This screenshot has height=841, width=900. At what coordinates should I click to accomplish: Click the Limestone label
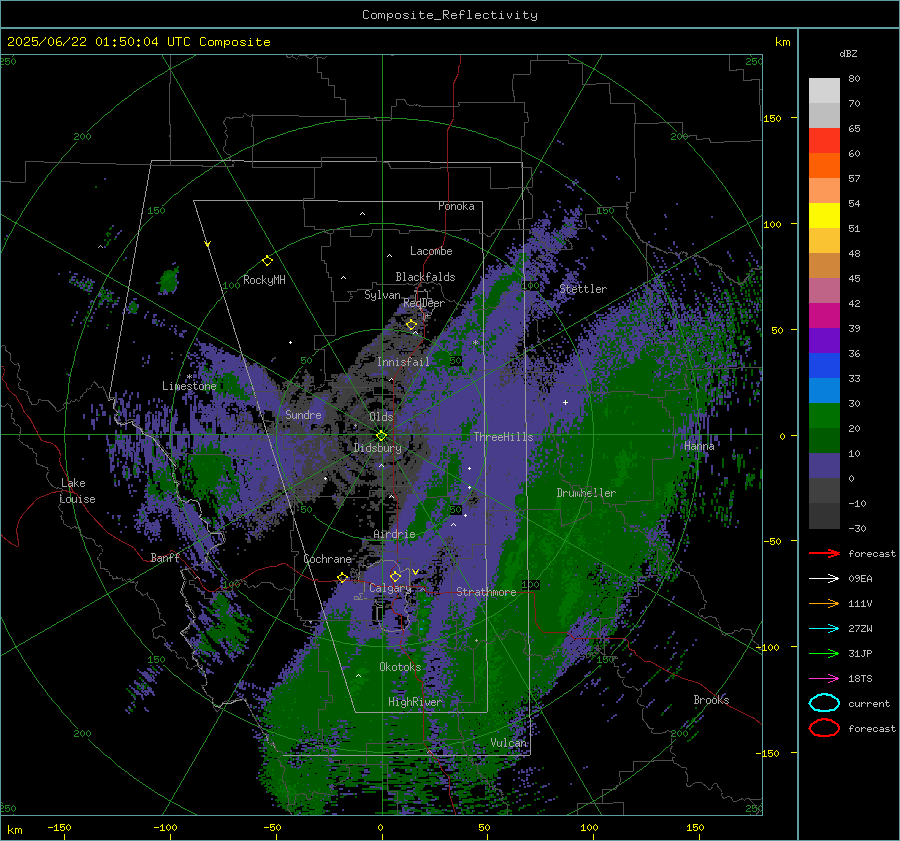click(189, 386)
